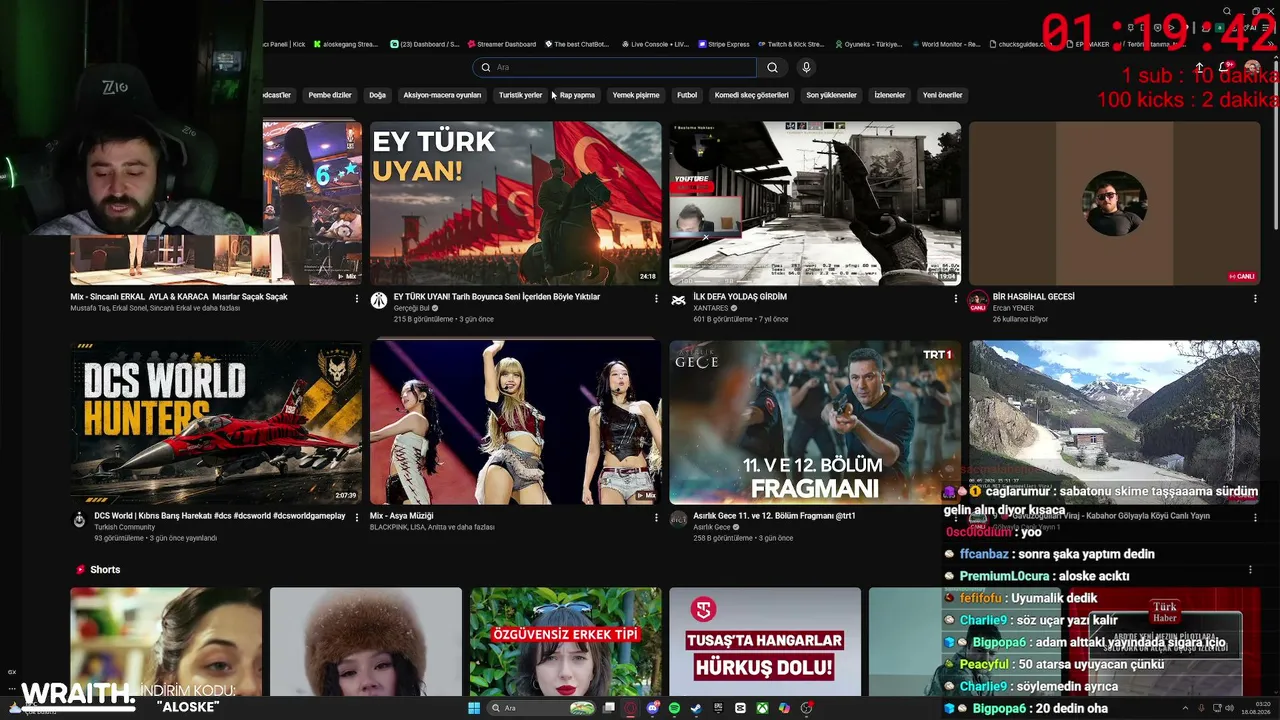Screen dimensions: 1280x720
Task: Open Steam from the taskbar
Action: [x=696, y=708]
